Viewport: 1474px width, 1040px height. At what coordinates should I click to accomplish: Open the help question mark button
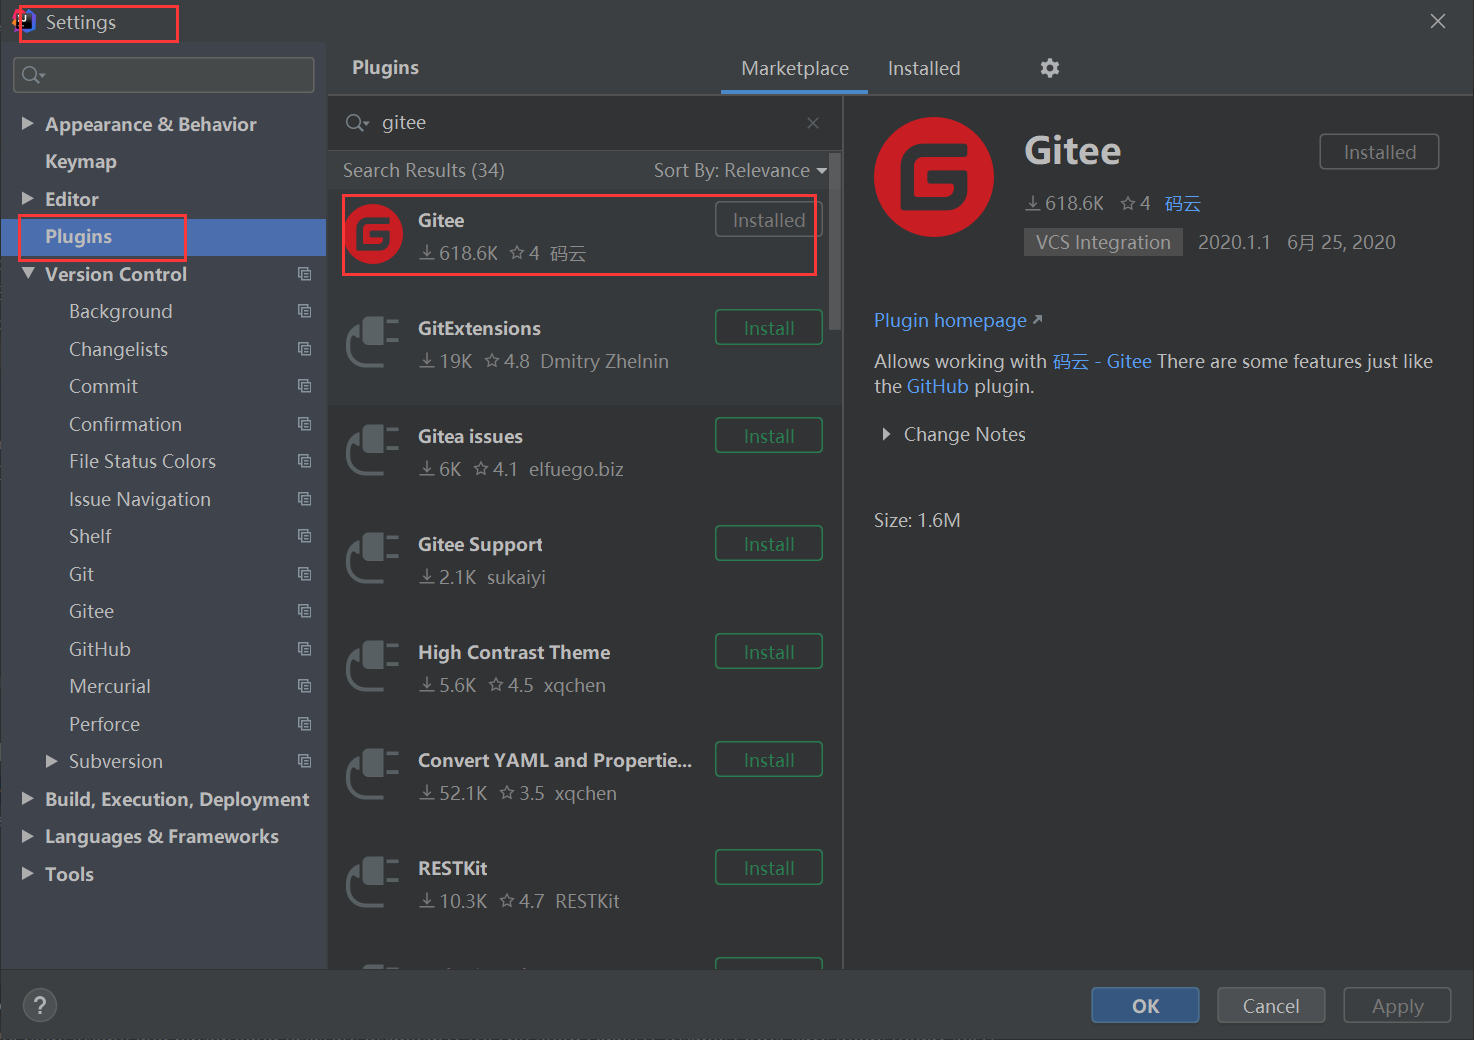point(40,1006)
